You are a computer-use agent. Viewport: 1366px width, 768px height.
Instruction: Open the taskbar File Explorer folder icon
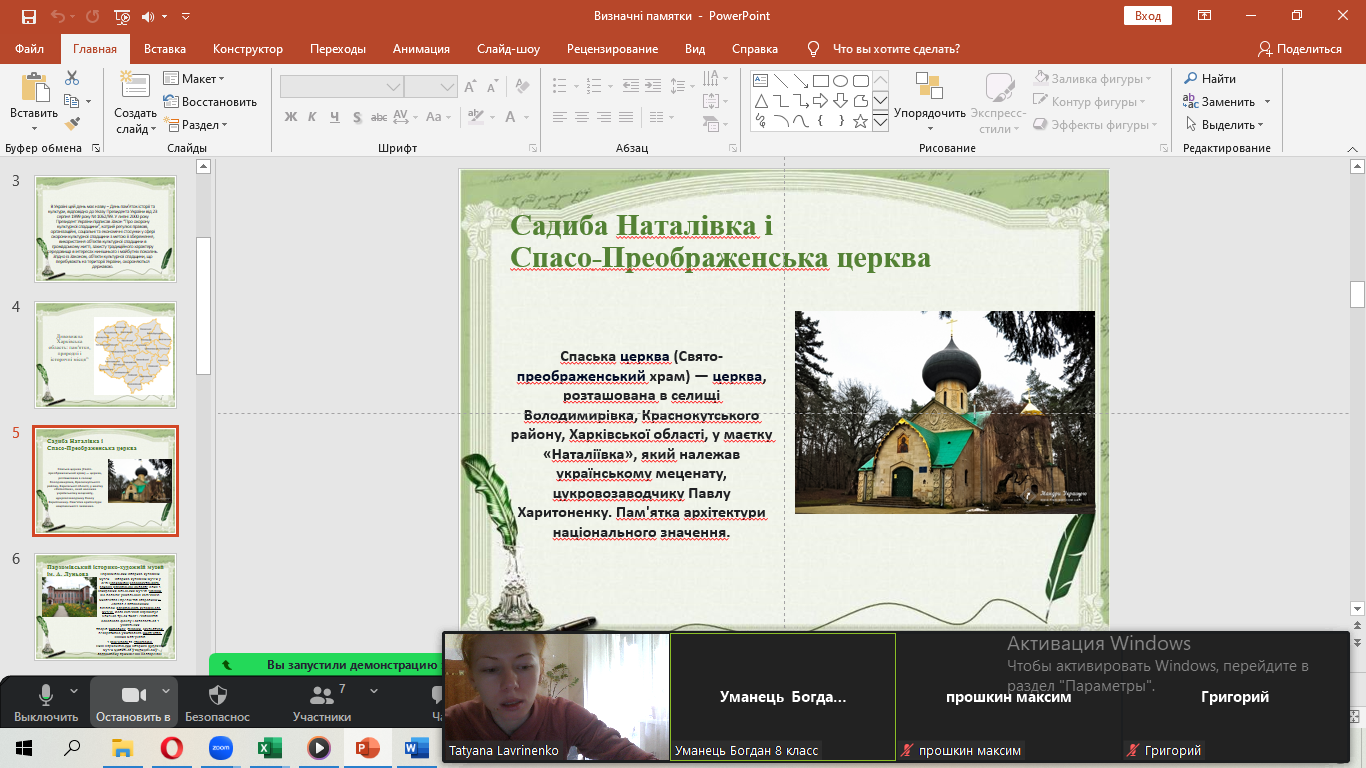tap(122, 747)
